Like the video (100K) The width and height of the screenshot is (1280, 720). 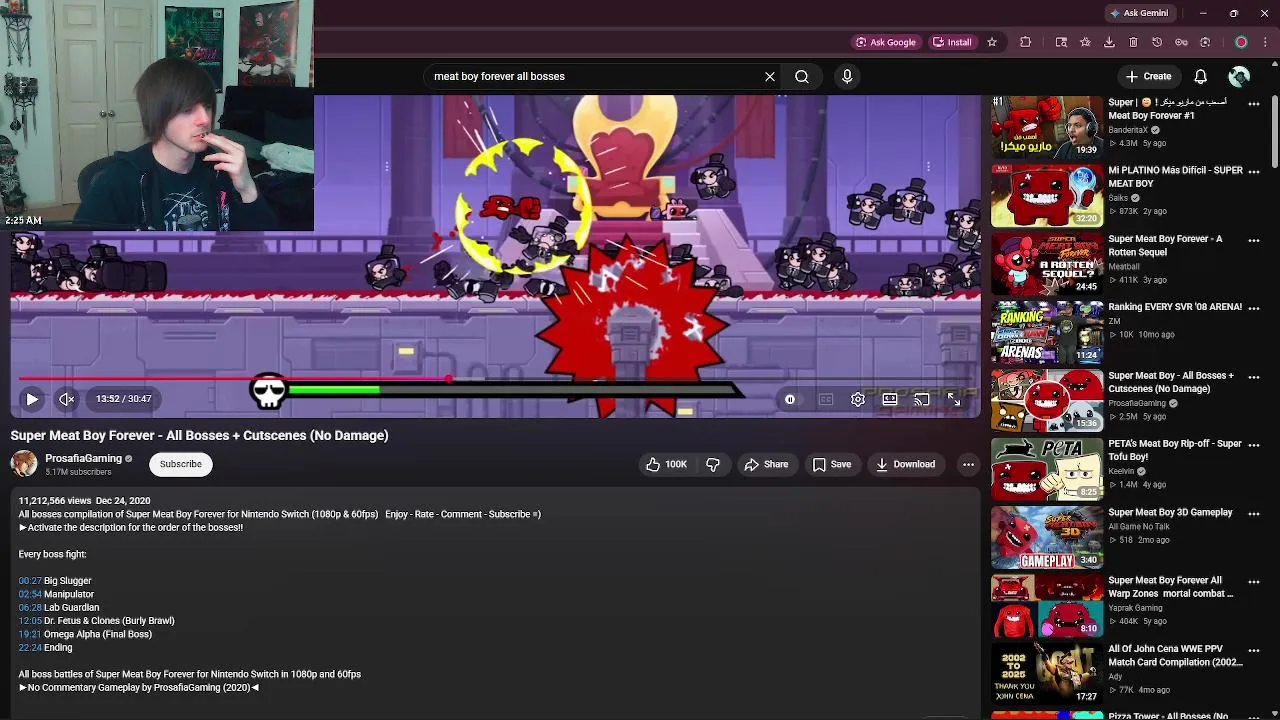click(666, 464)
